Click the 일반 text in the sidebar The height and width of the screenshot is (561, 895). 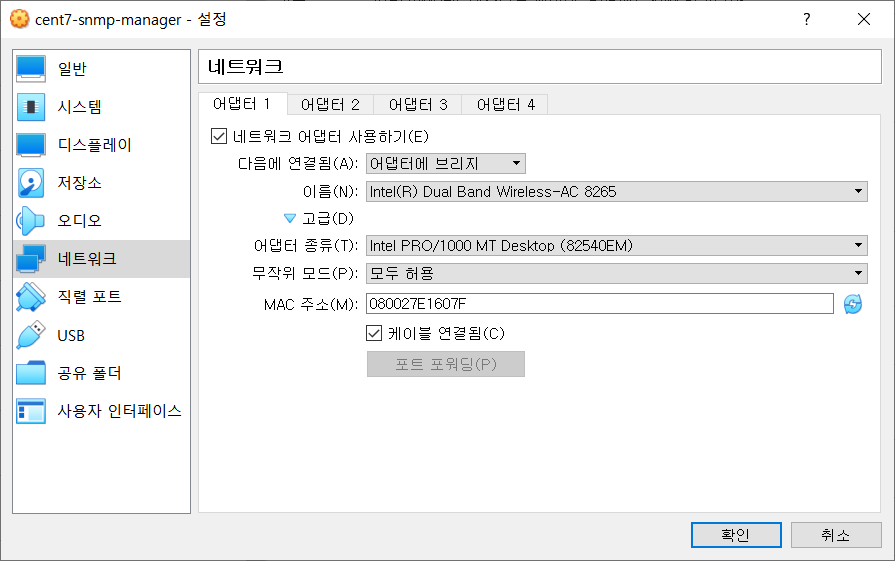(x=71, y=69)
